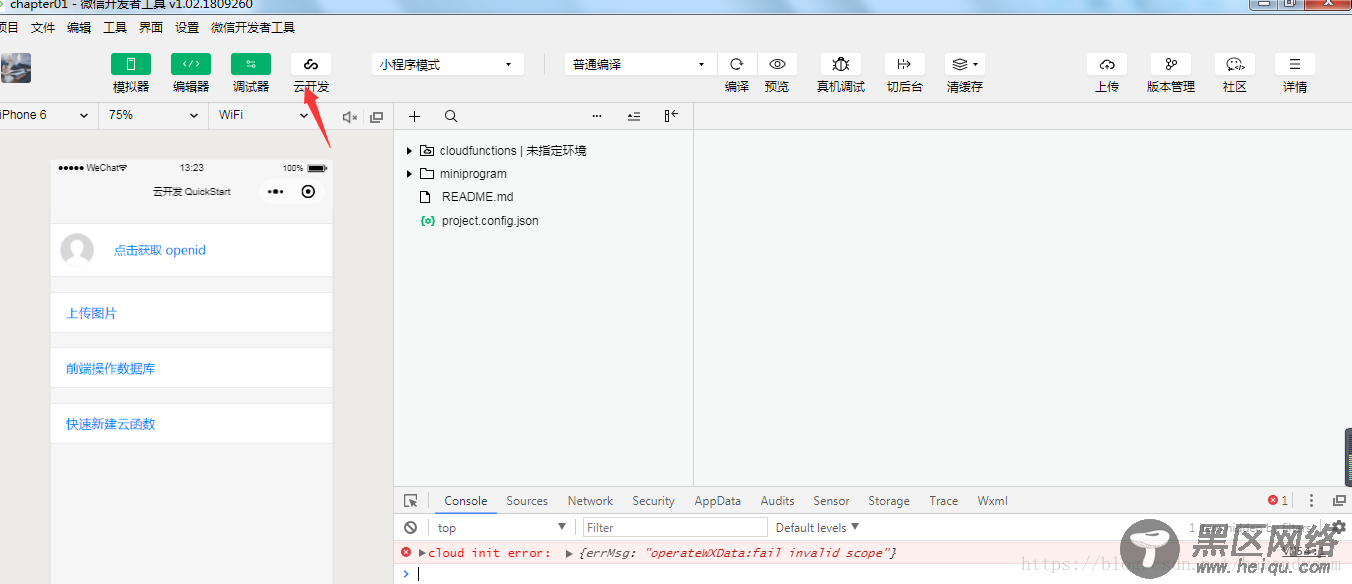The height and width of the screenshot is (584, 1352).
Task: Open the 设置 menu
Action: pyautogui.click(x=187, y=28)
